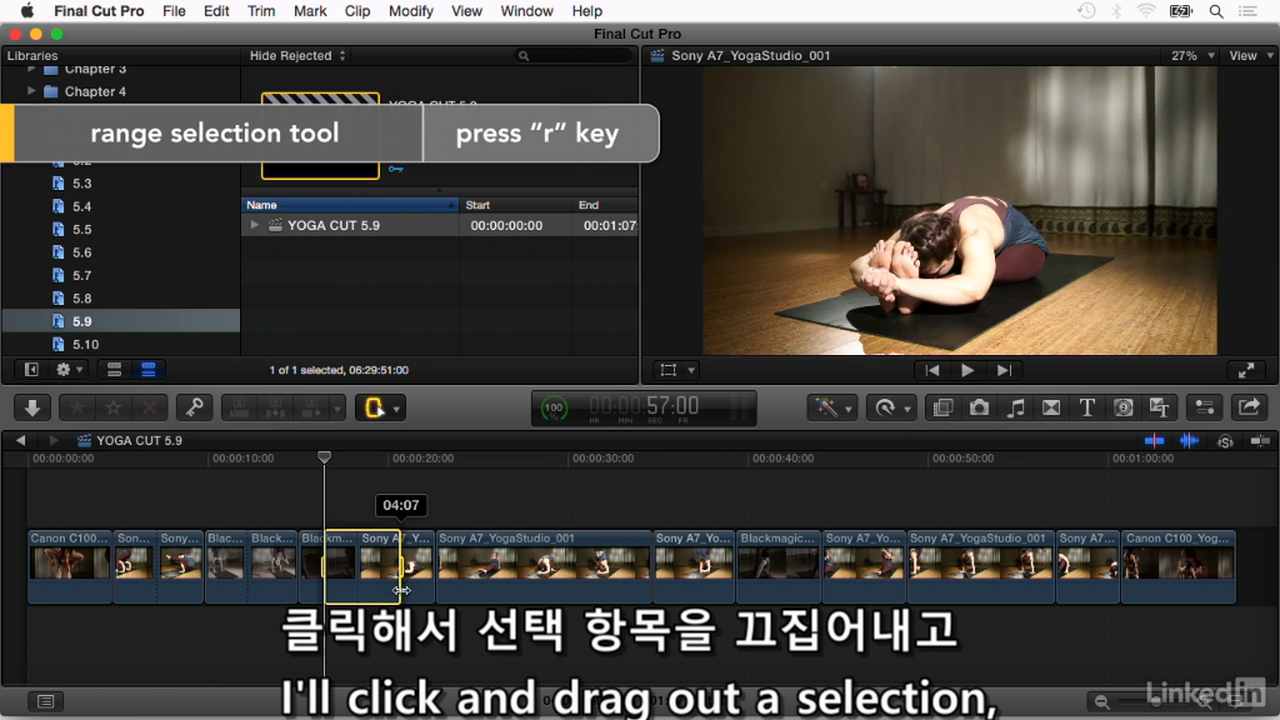Show the Effects browser

coord(942,407)
